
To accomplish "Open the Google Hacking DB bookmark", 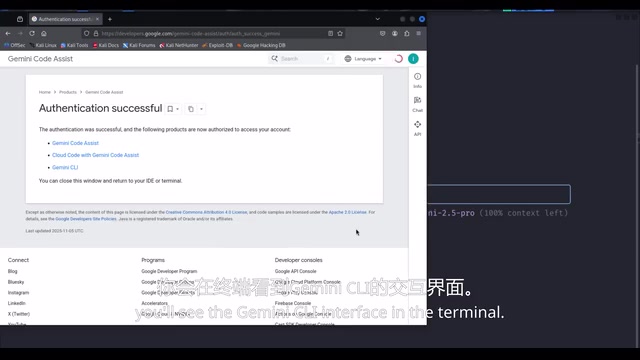I will [261, 45].
